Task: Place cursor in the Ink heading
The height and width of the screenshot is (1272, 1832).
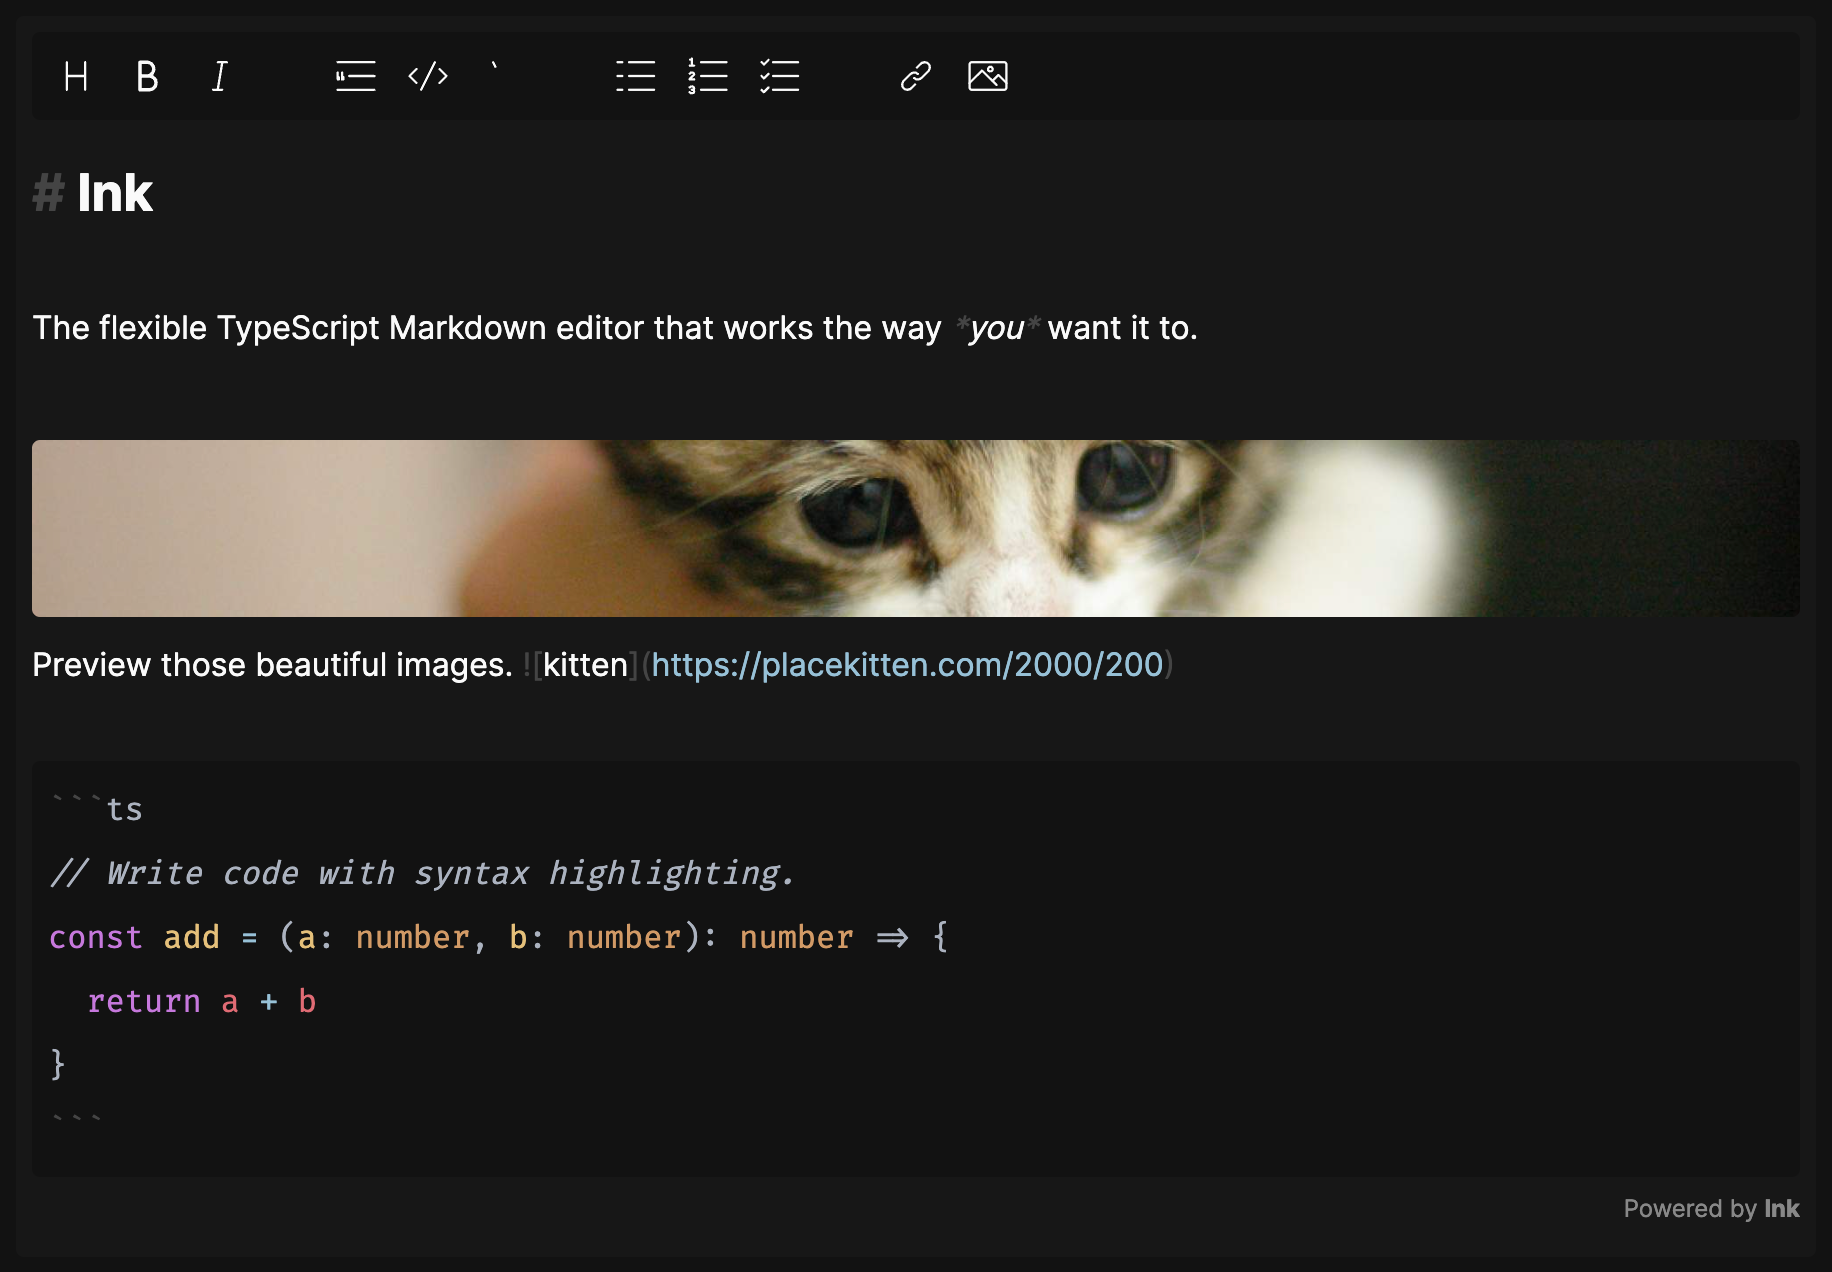Action: pos(114,193)
